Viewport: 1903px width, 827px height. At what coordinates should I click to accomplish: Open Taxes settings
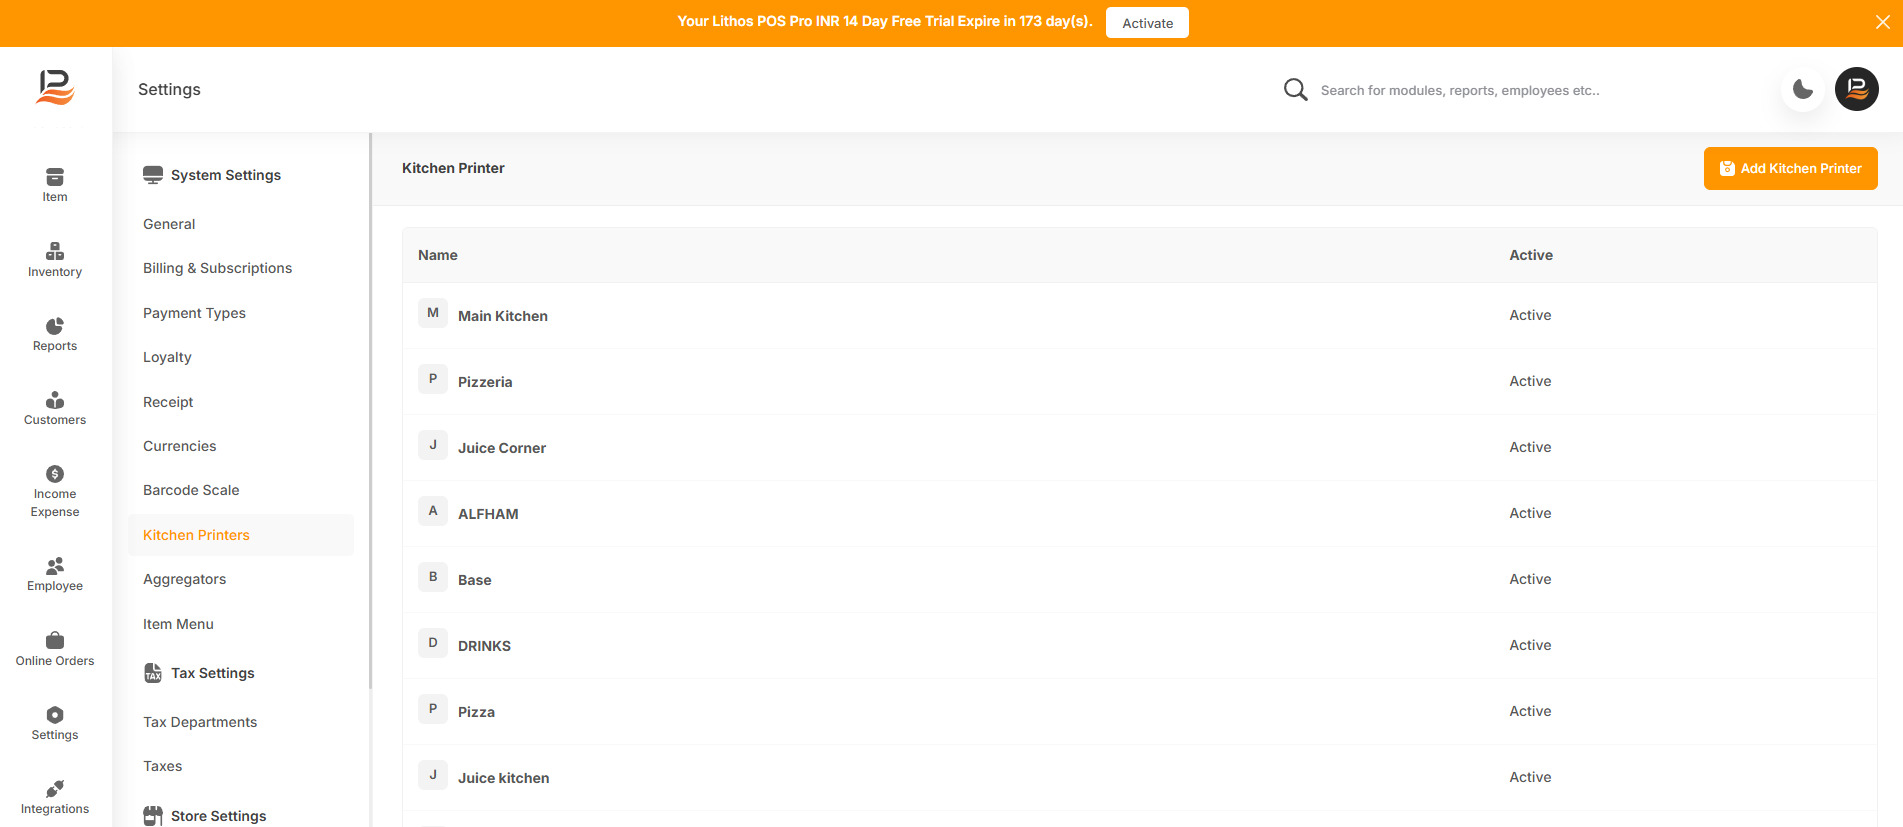coord(163,766)
